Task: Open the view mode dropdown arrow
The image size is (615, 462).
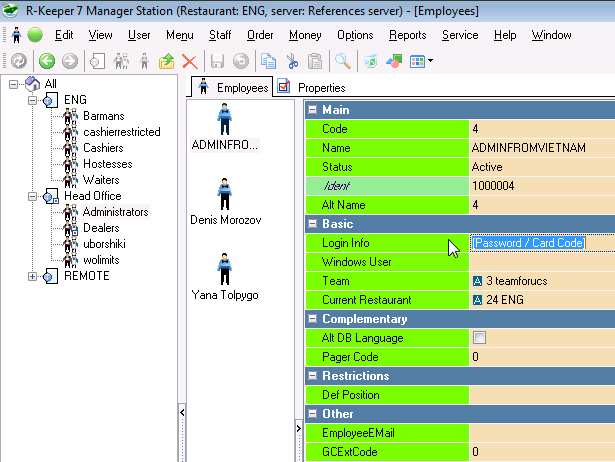Action: click(430, 61)
